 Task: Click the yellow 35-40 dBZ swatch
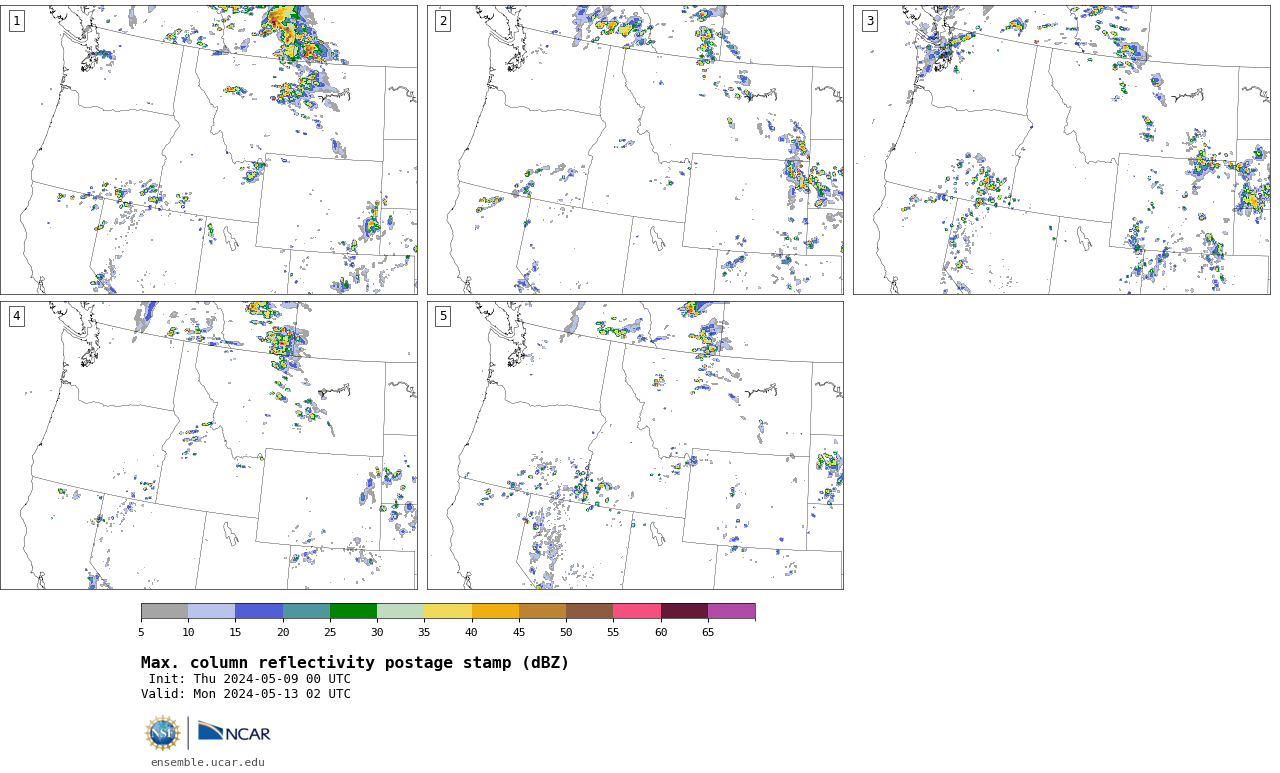pos(448,611)
